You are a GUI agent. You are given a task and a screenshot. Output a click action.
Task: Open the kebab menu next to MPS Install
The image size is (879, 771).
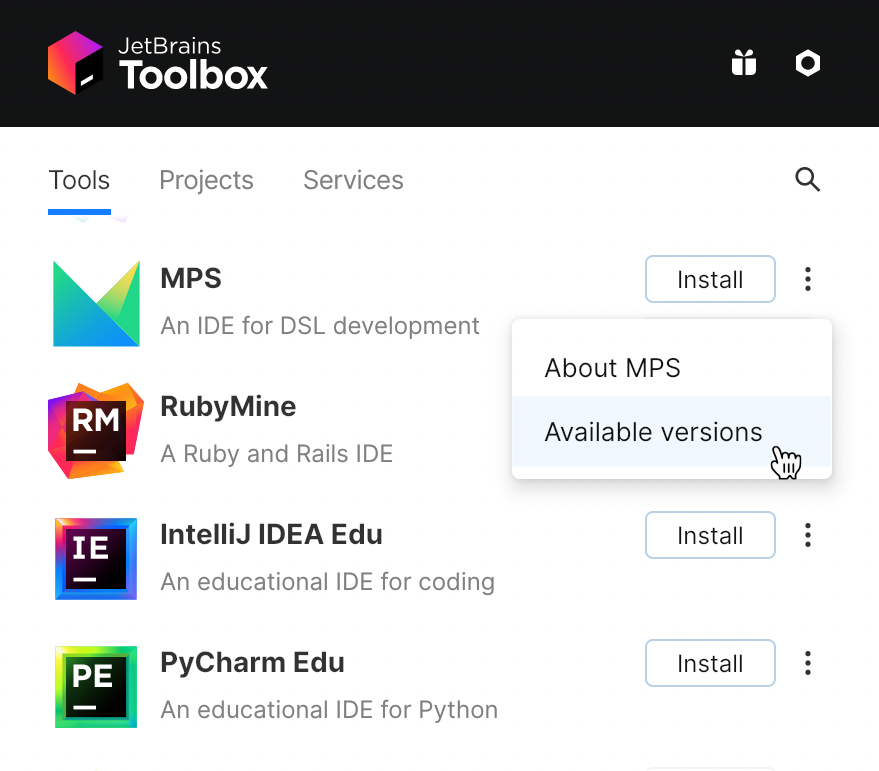coord(807,279)
